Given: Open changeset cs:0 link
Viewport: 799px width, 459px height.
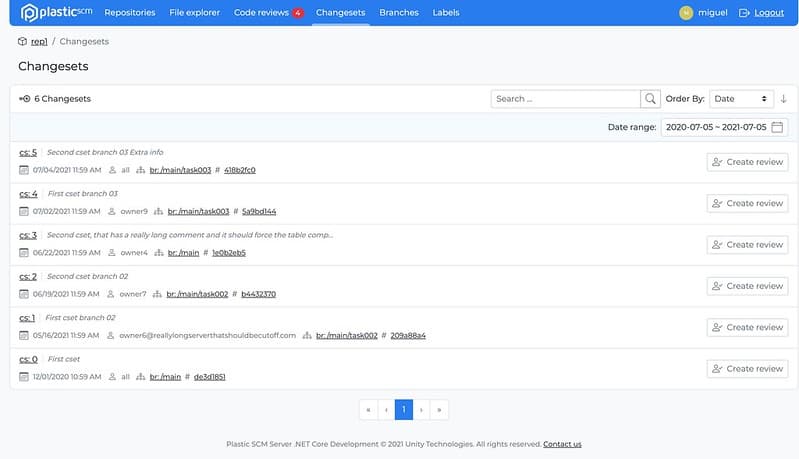Looking at the screenshot, I should (28, 359).
